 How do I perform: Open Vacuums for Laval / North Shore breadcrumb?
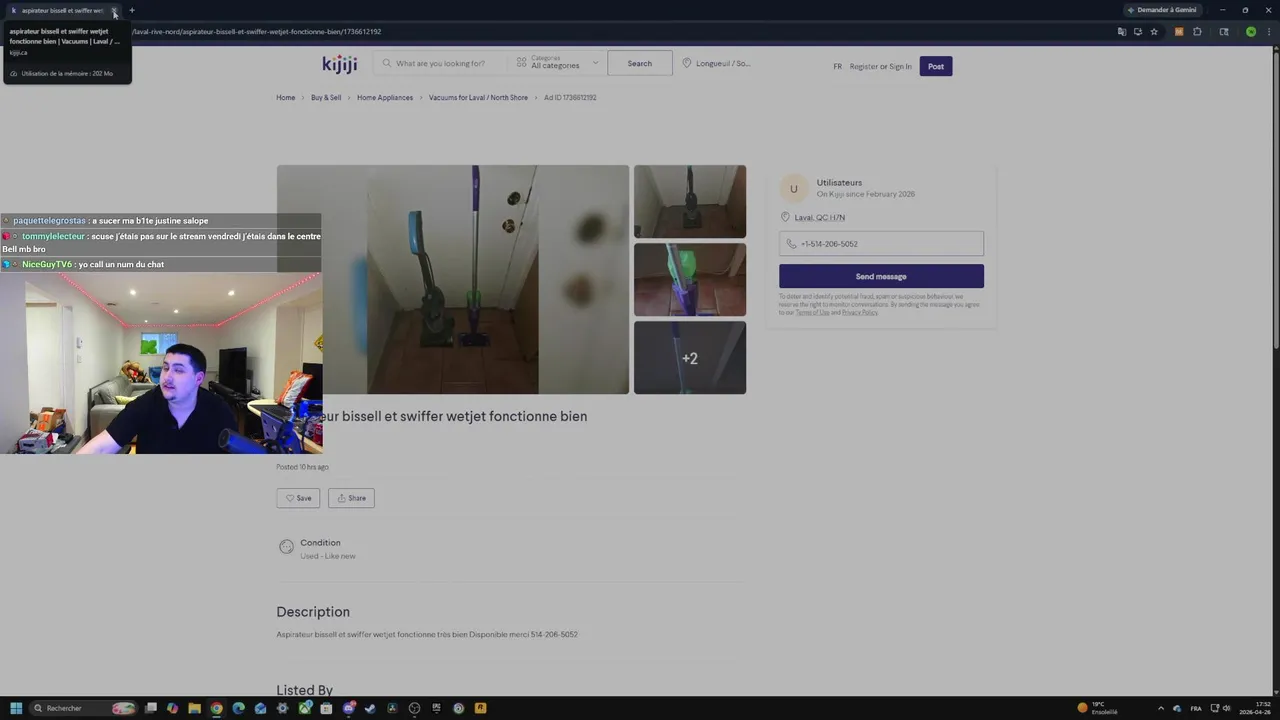(x=478, y=98)
